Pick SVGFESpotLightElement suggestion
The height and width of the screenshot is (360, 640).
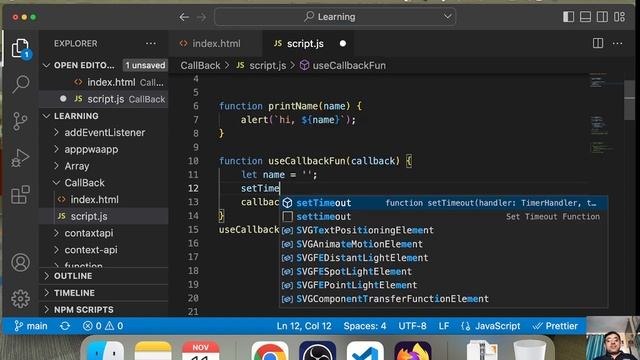(444, 271)
